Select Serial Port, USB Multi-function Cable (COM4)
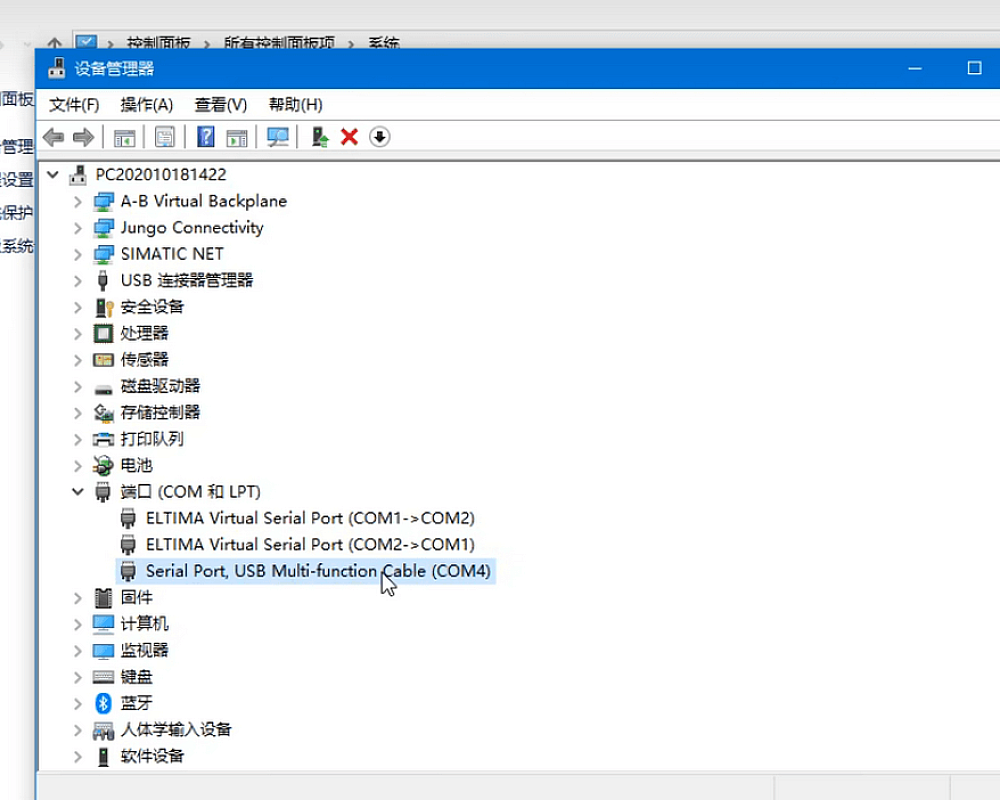Screen dimensions: 1000x800 318,571
